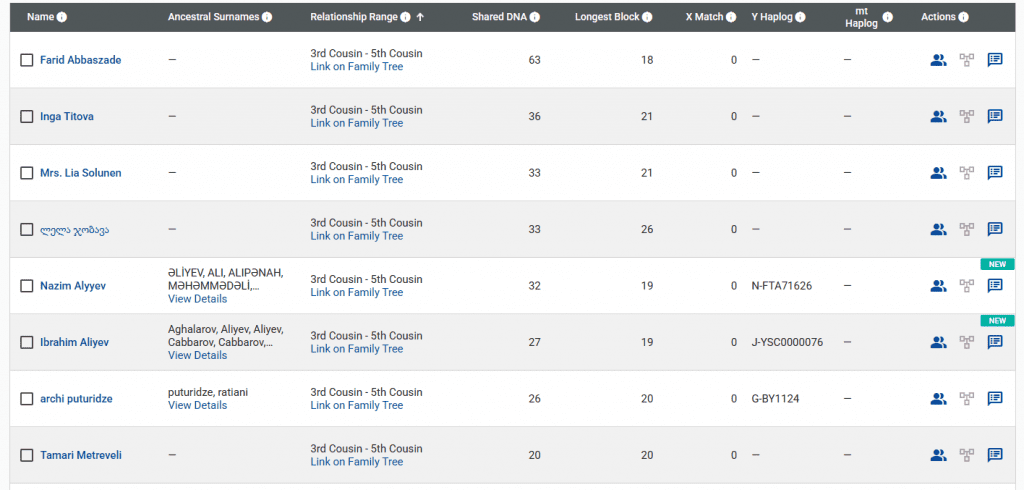
Task: Sort by the Shared DNA column header
Action: (x=500, y=17)
